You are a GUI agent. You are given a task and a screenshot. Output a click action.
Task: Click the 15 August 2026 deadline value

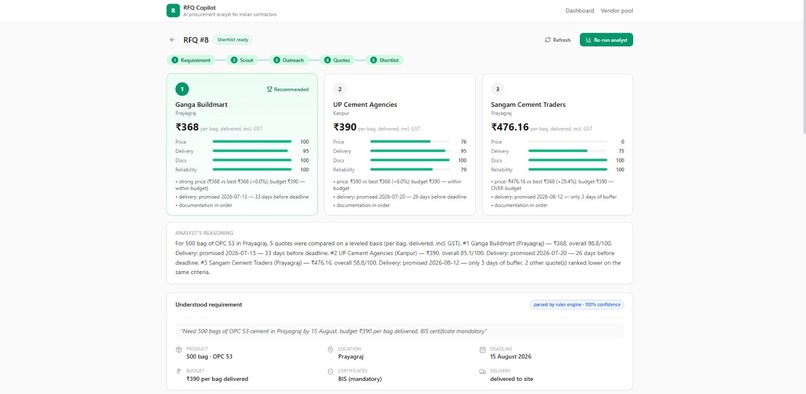pyautogui.click(x=510, y=356)
